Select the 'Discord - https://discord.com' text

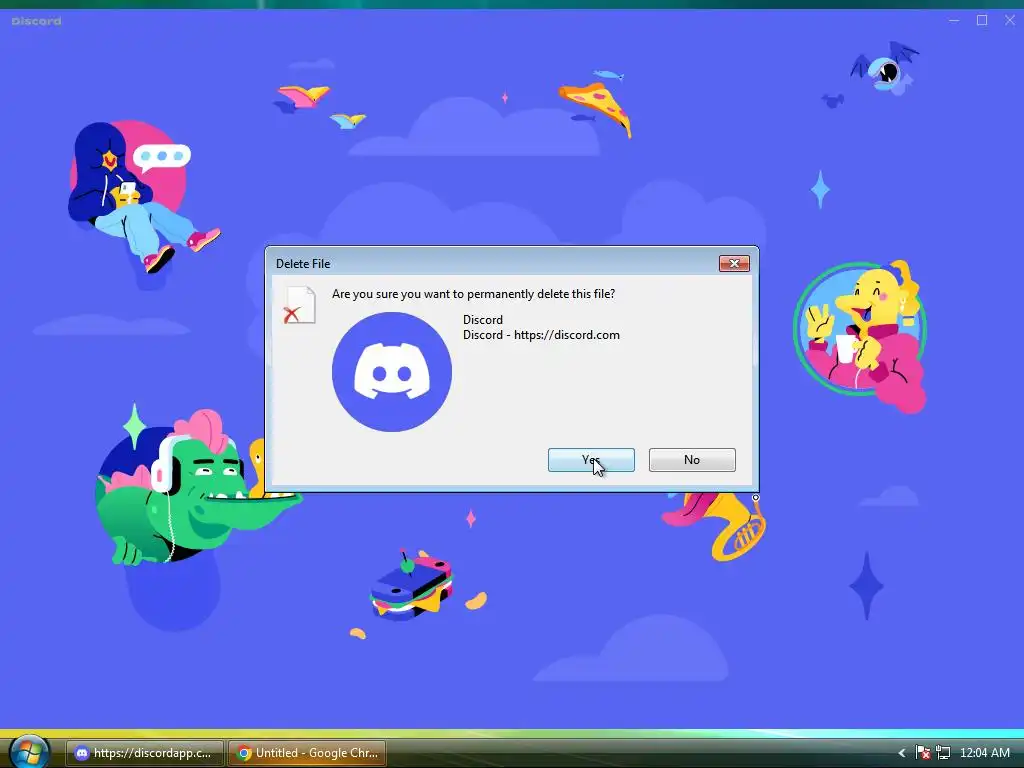[541, 335]
